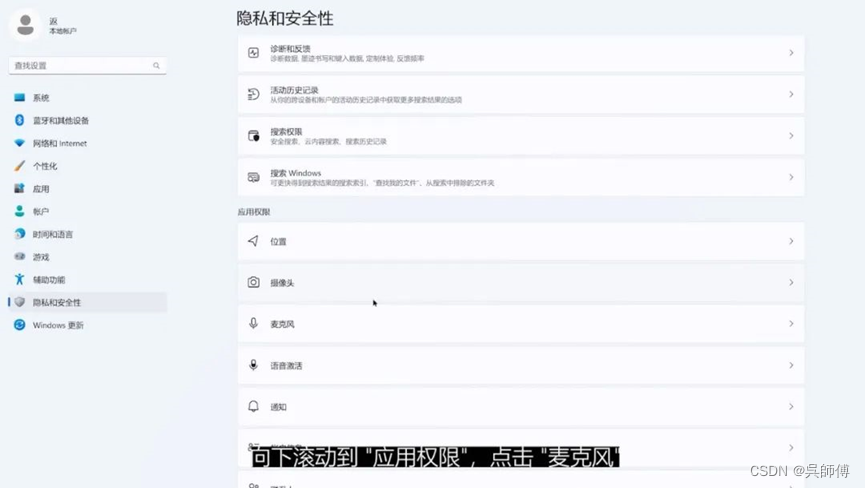Screen dimensions: 865x488
Task: Click the 网络和 Internet wifi icon
Action: tap(19, 143)
